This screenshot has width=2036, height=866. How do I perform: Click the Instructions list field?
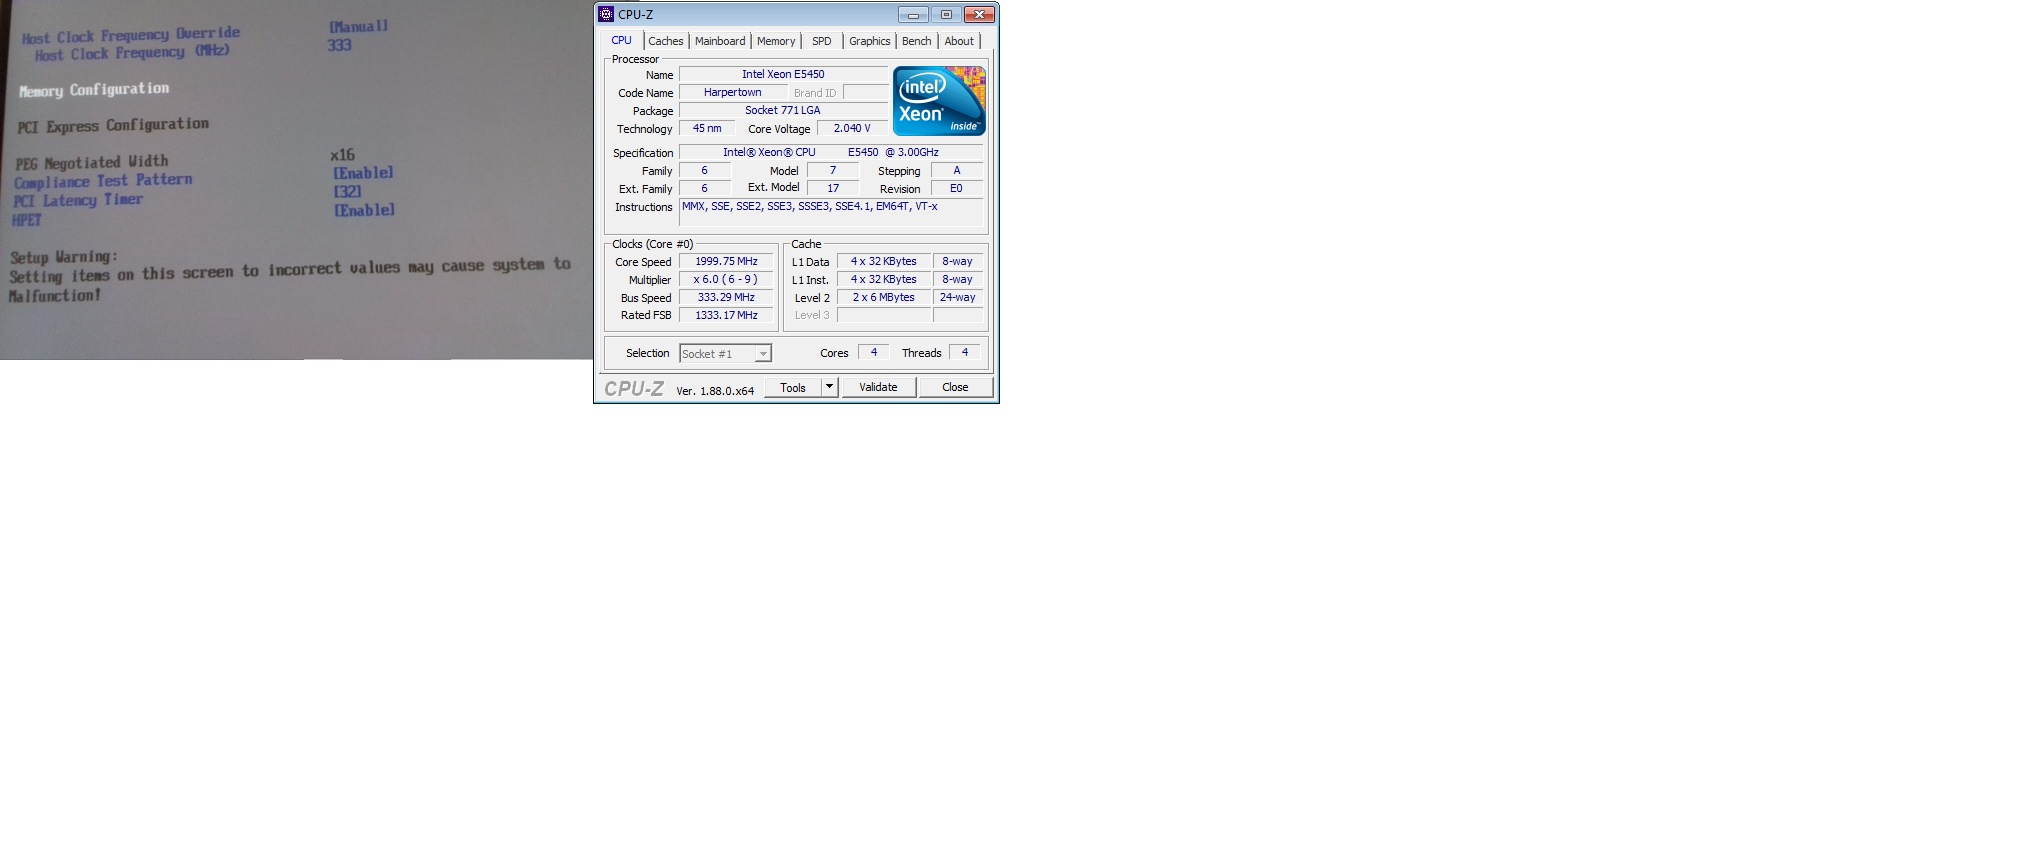(831, 212)
